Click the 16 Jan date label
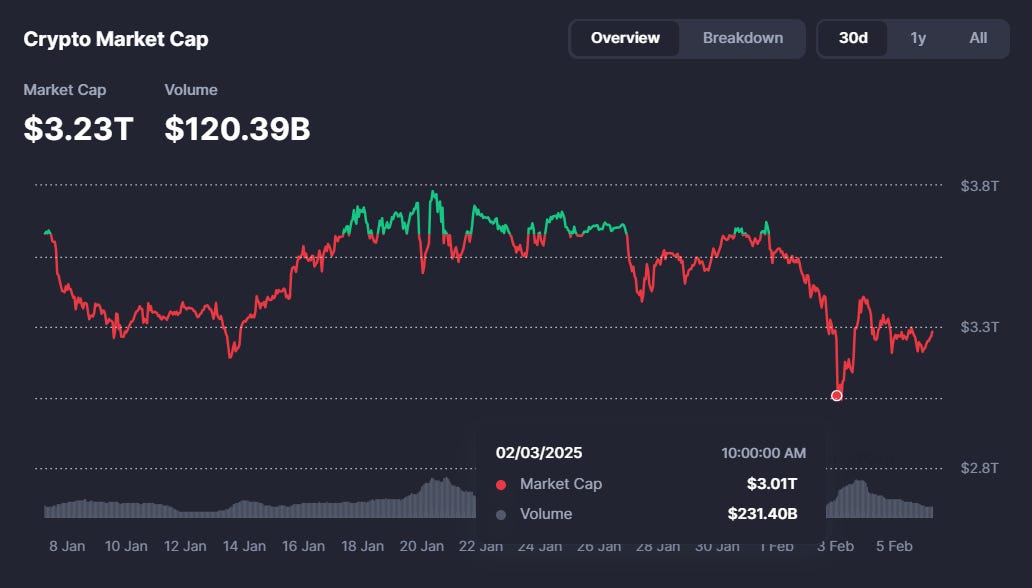Viewport: 1032px width, 588px height. point(303,547)
